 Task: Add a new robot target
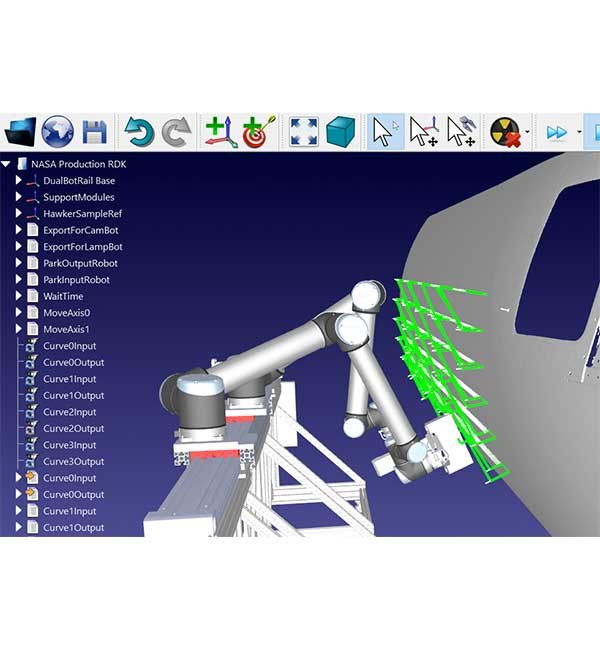coord(258,131)
